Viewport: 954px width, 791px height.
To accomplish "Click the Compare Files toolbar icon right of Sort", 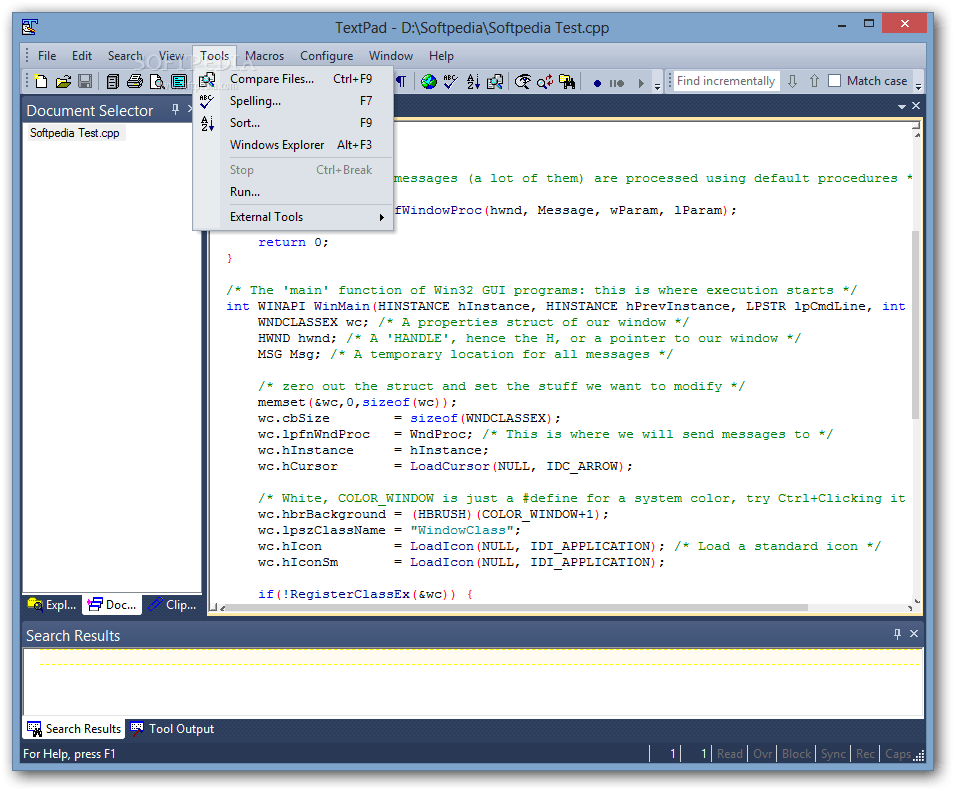I will click(x=495, y=81).
